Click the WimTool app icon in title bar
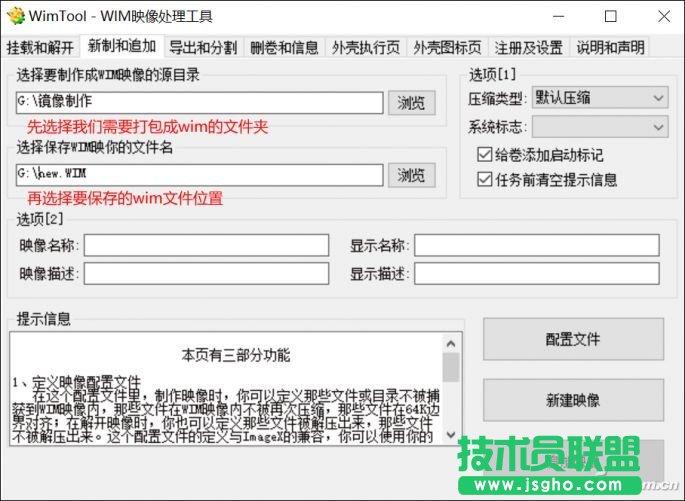 click(x=15, y=16)
